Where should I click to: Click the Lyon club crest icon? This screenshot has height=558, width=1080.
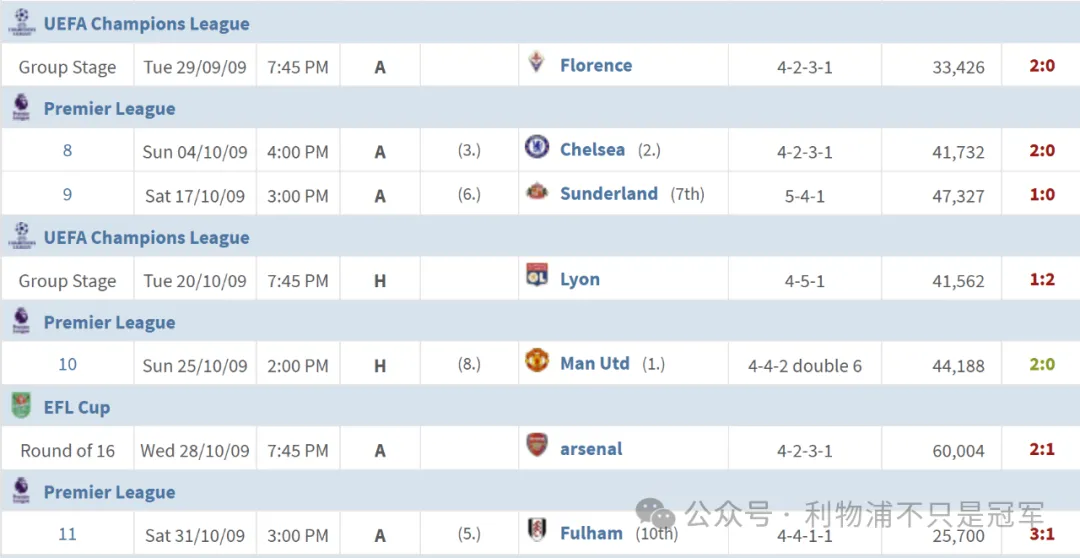[x=537, y=277]
